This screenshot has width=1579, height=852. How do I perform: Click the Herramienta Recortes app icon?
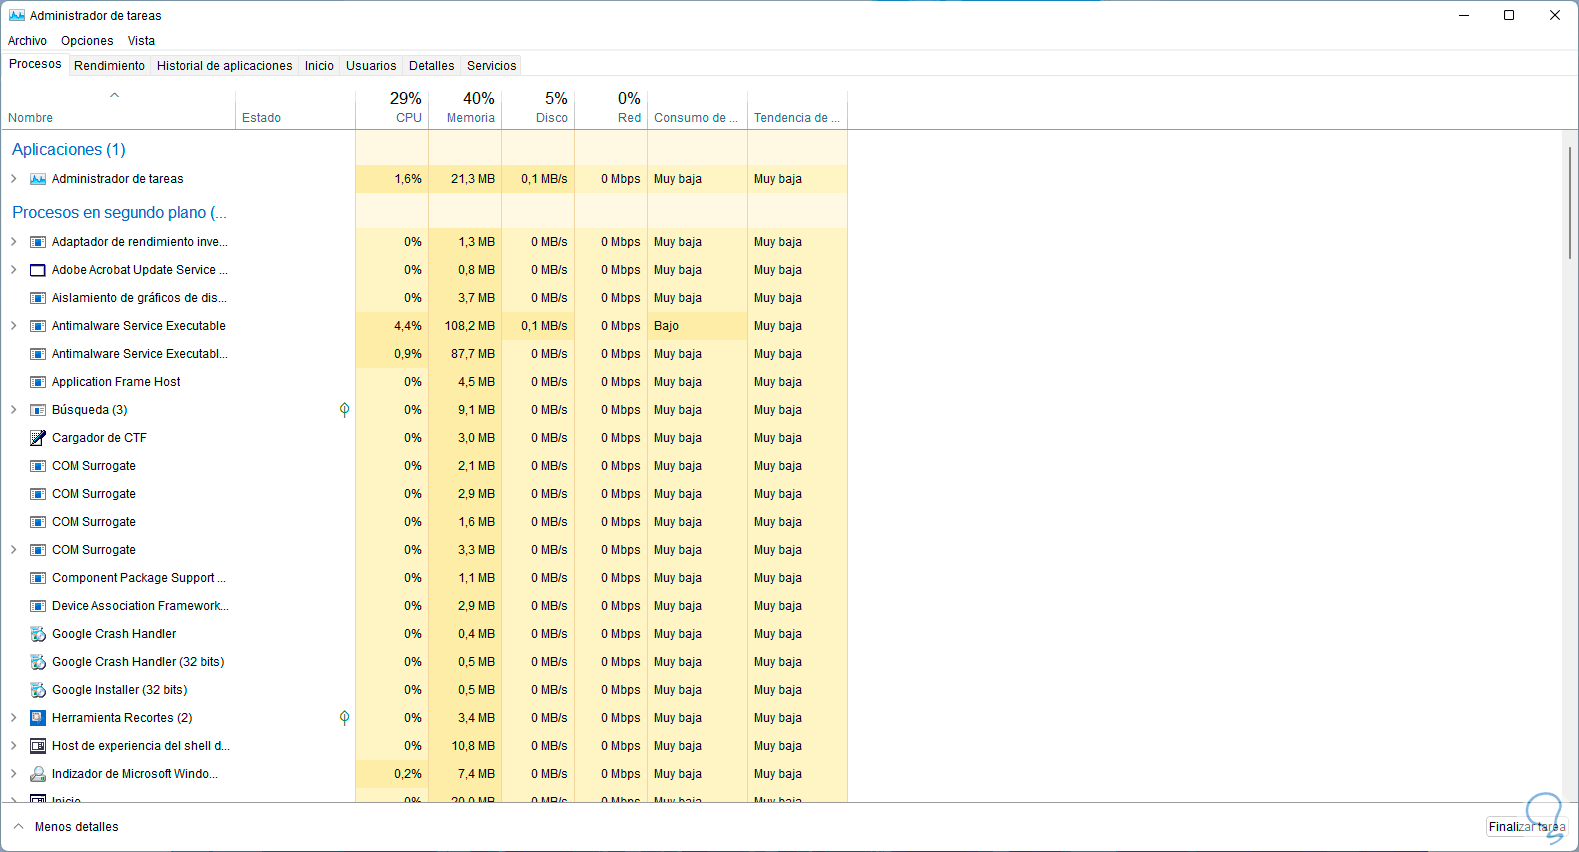(38, 718)
